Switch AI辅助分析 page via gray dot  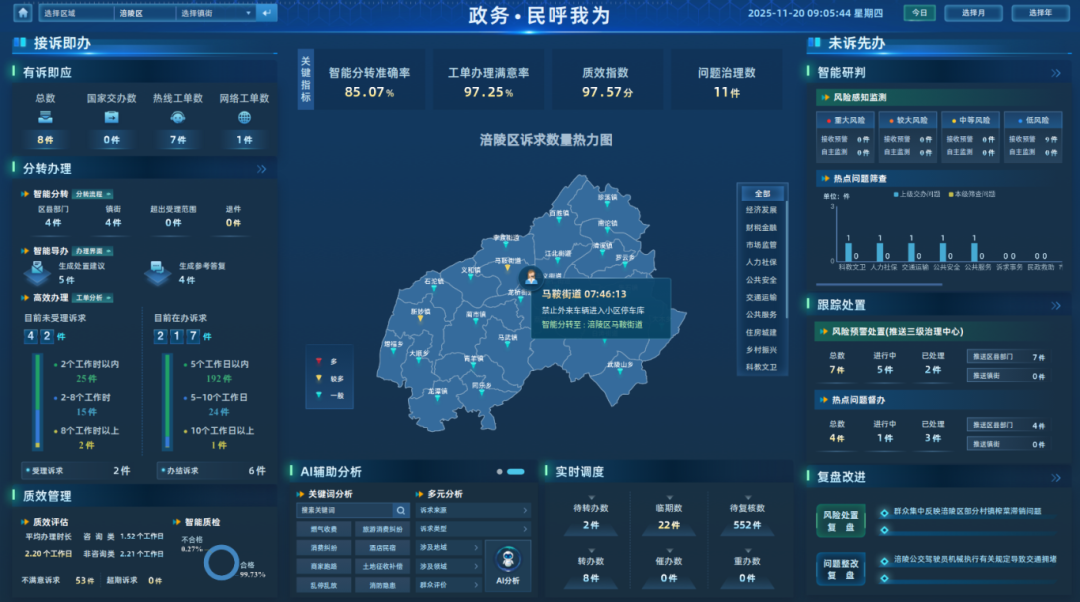point(499,471)
